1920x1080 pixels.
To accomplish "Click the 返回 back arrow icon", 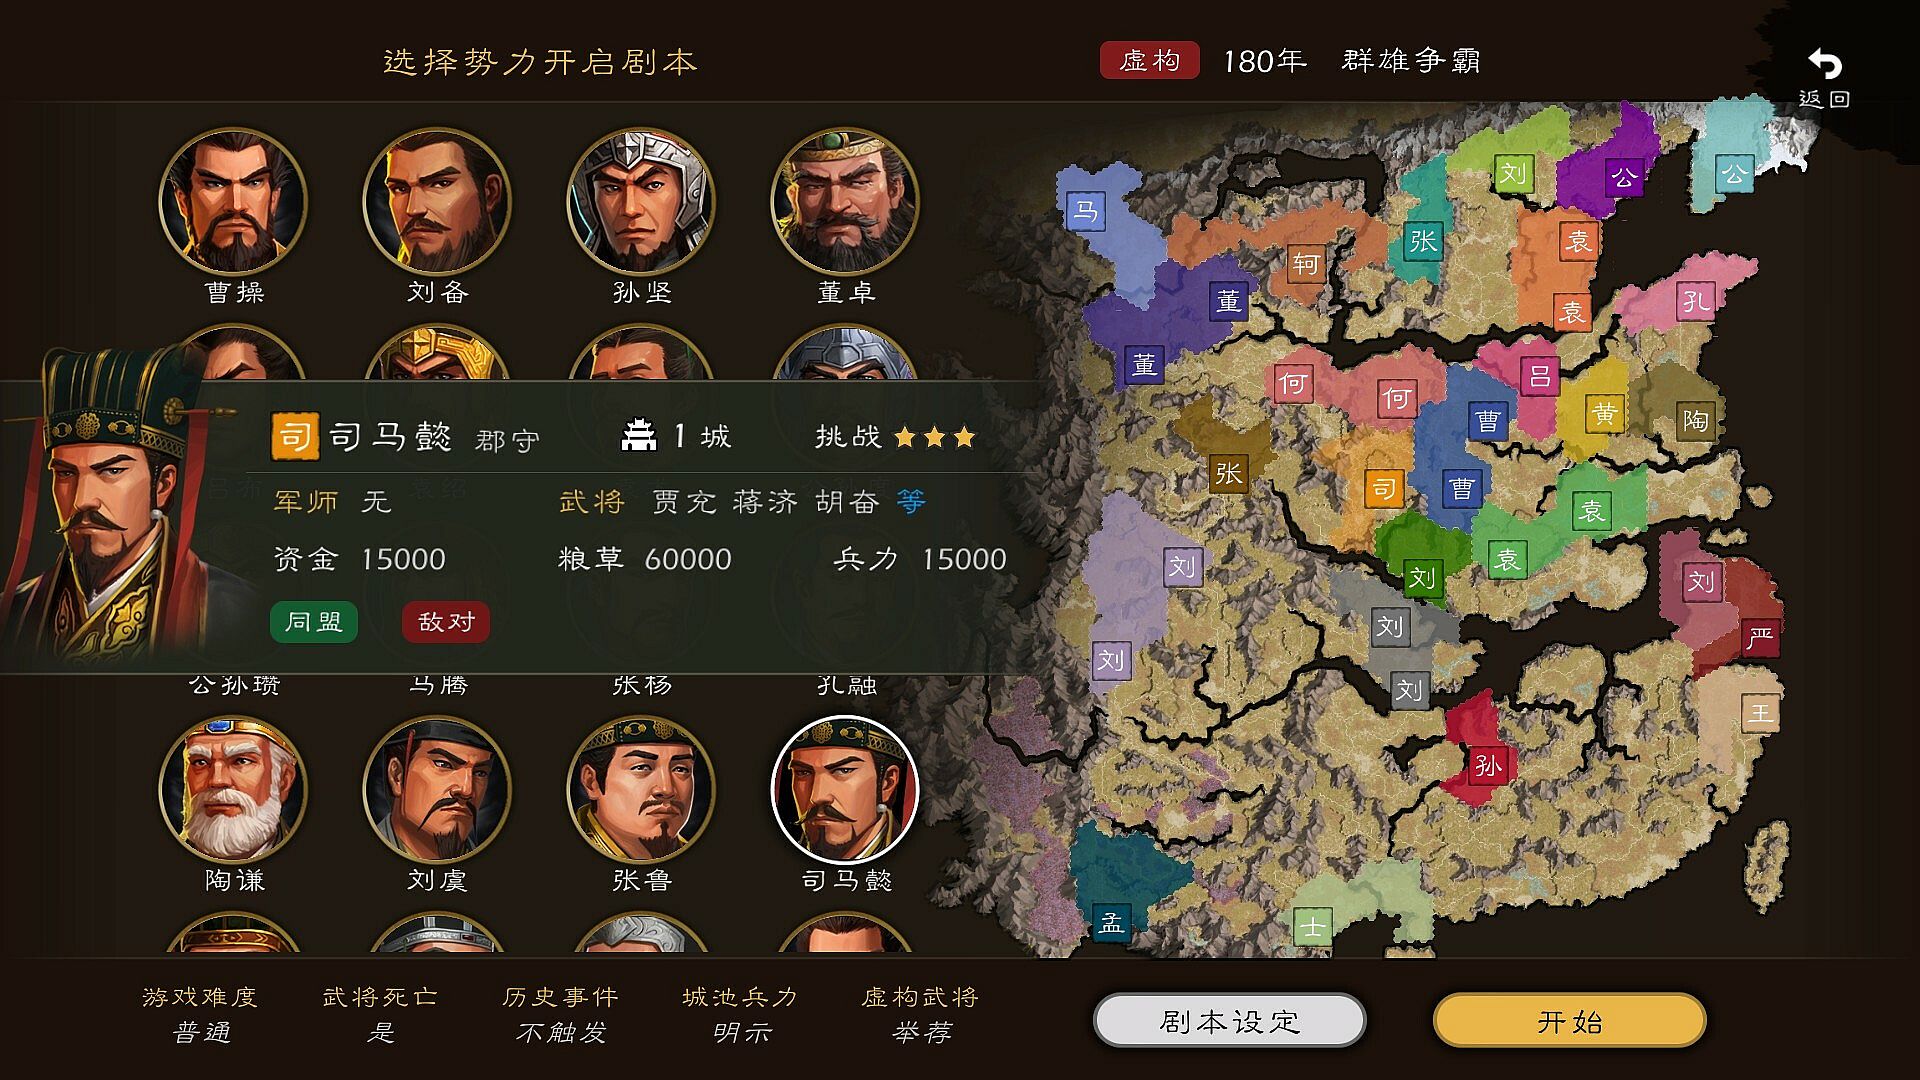I will 1824,65.
